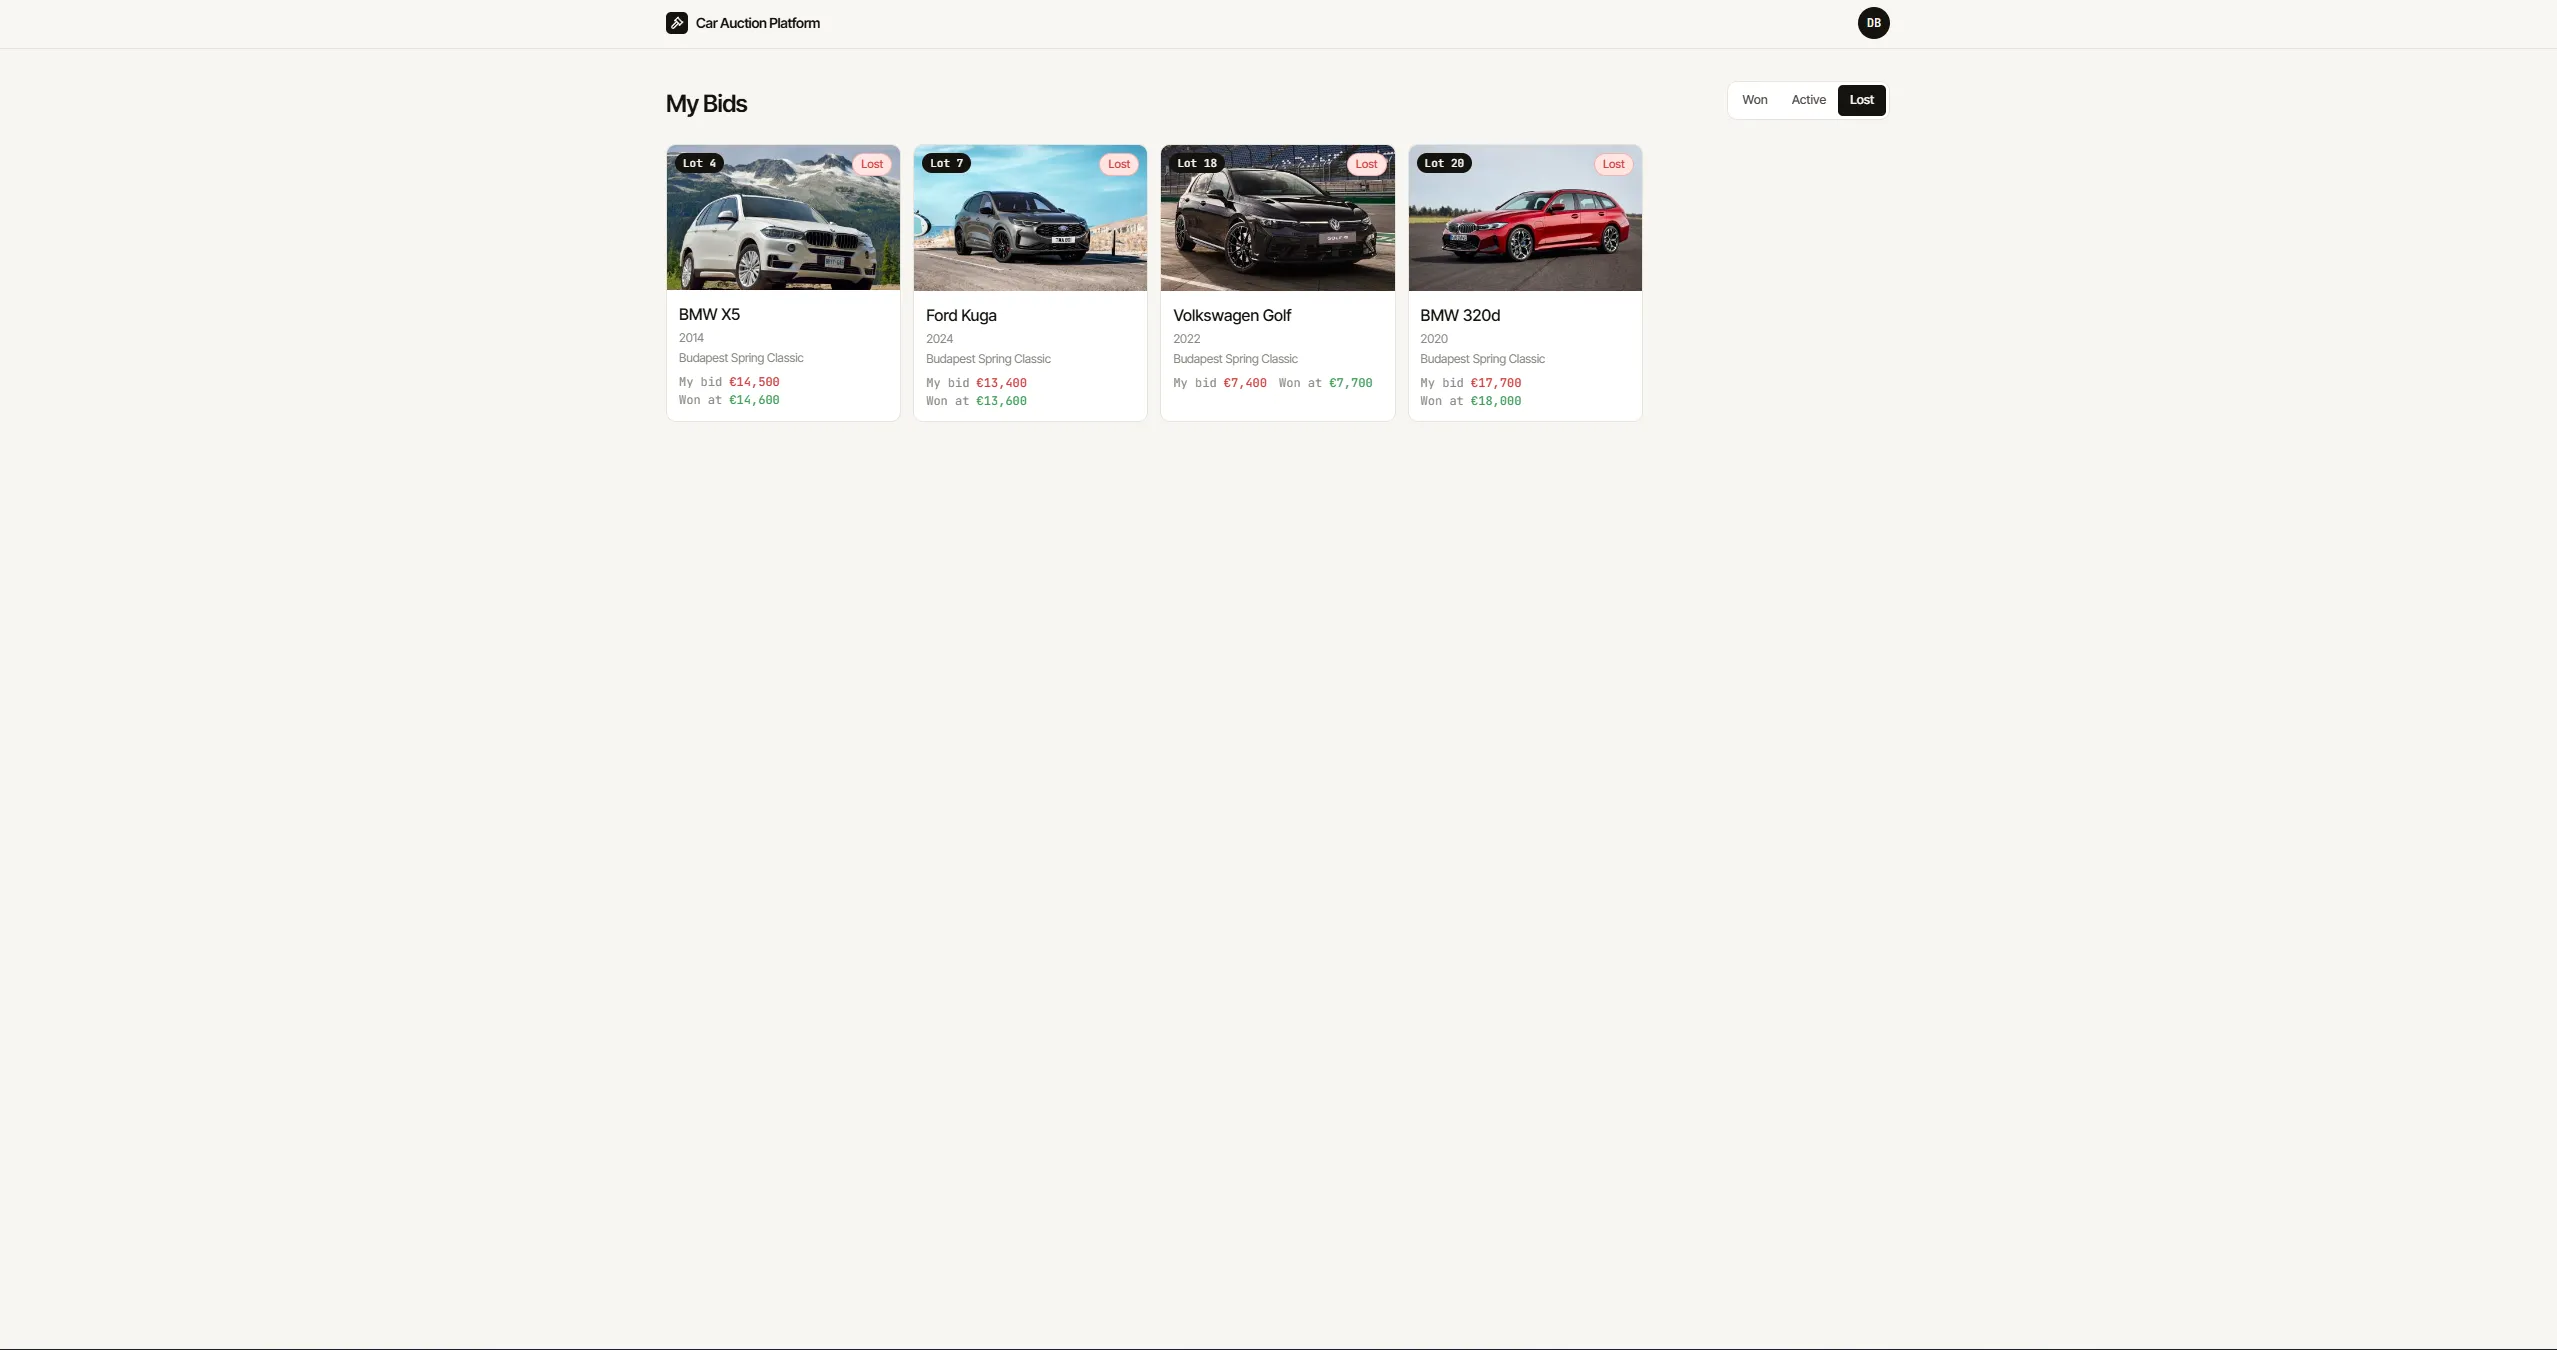Click the €7,700 winning price

[1350, 383]
